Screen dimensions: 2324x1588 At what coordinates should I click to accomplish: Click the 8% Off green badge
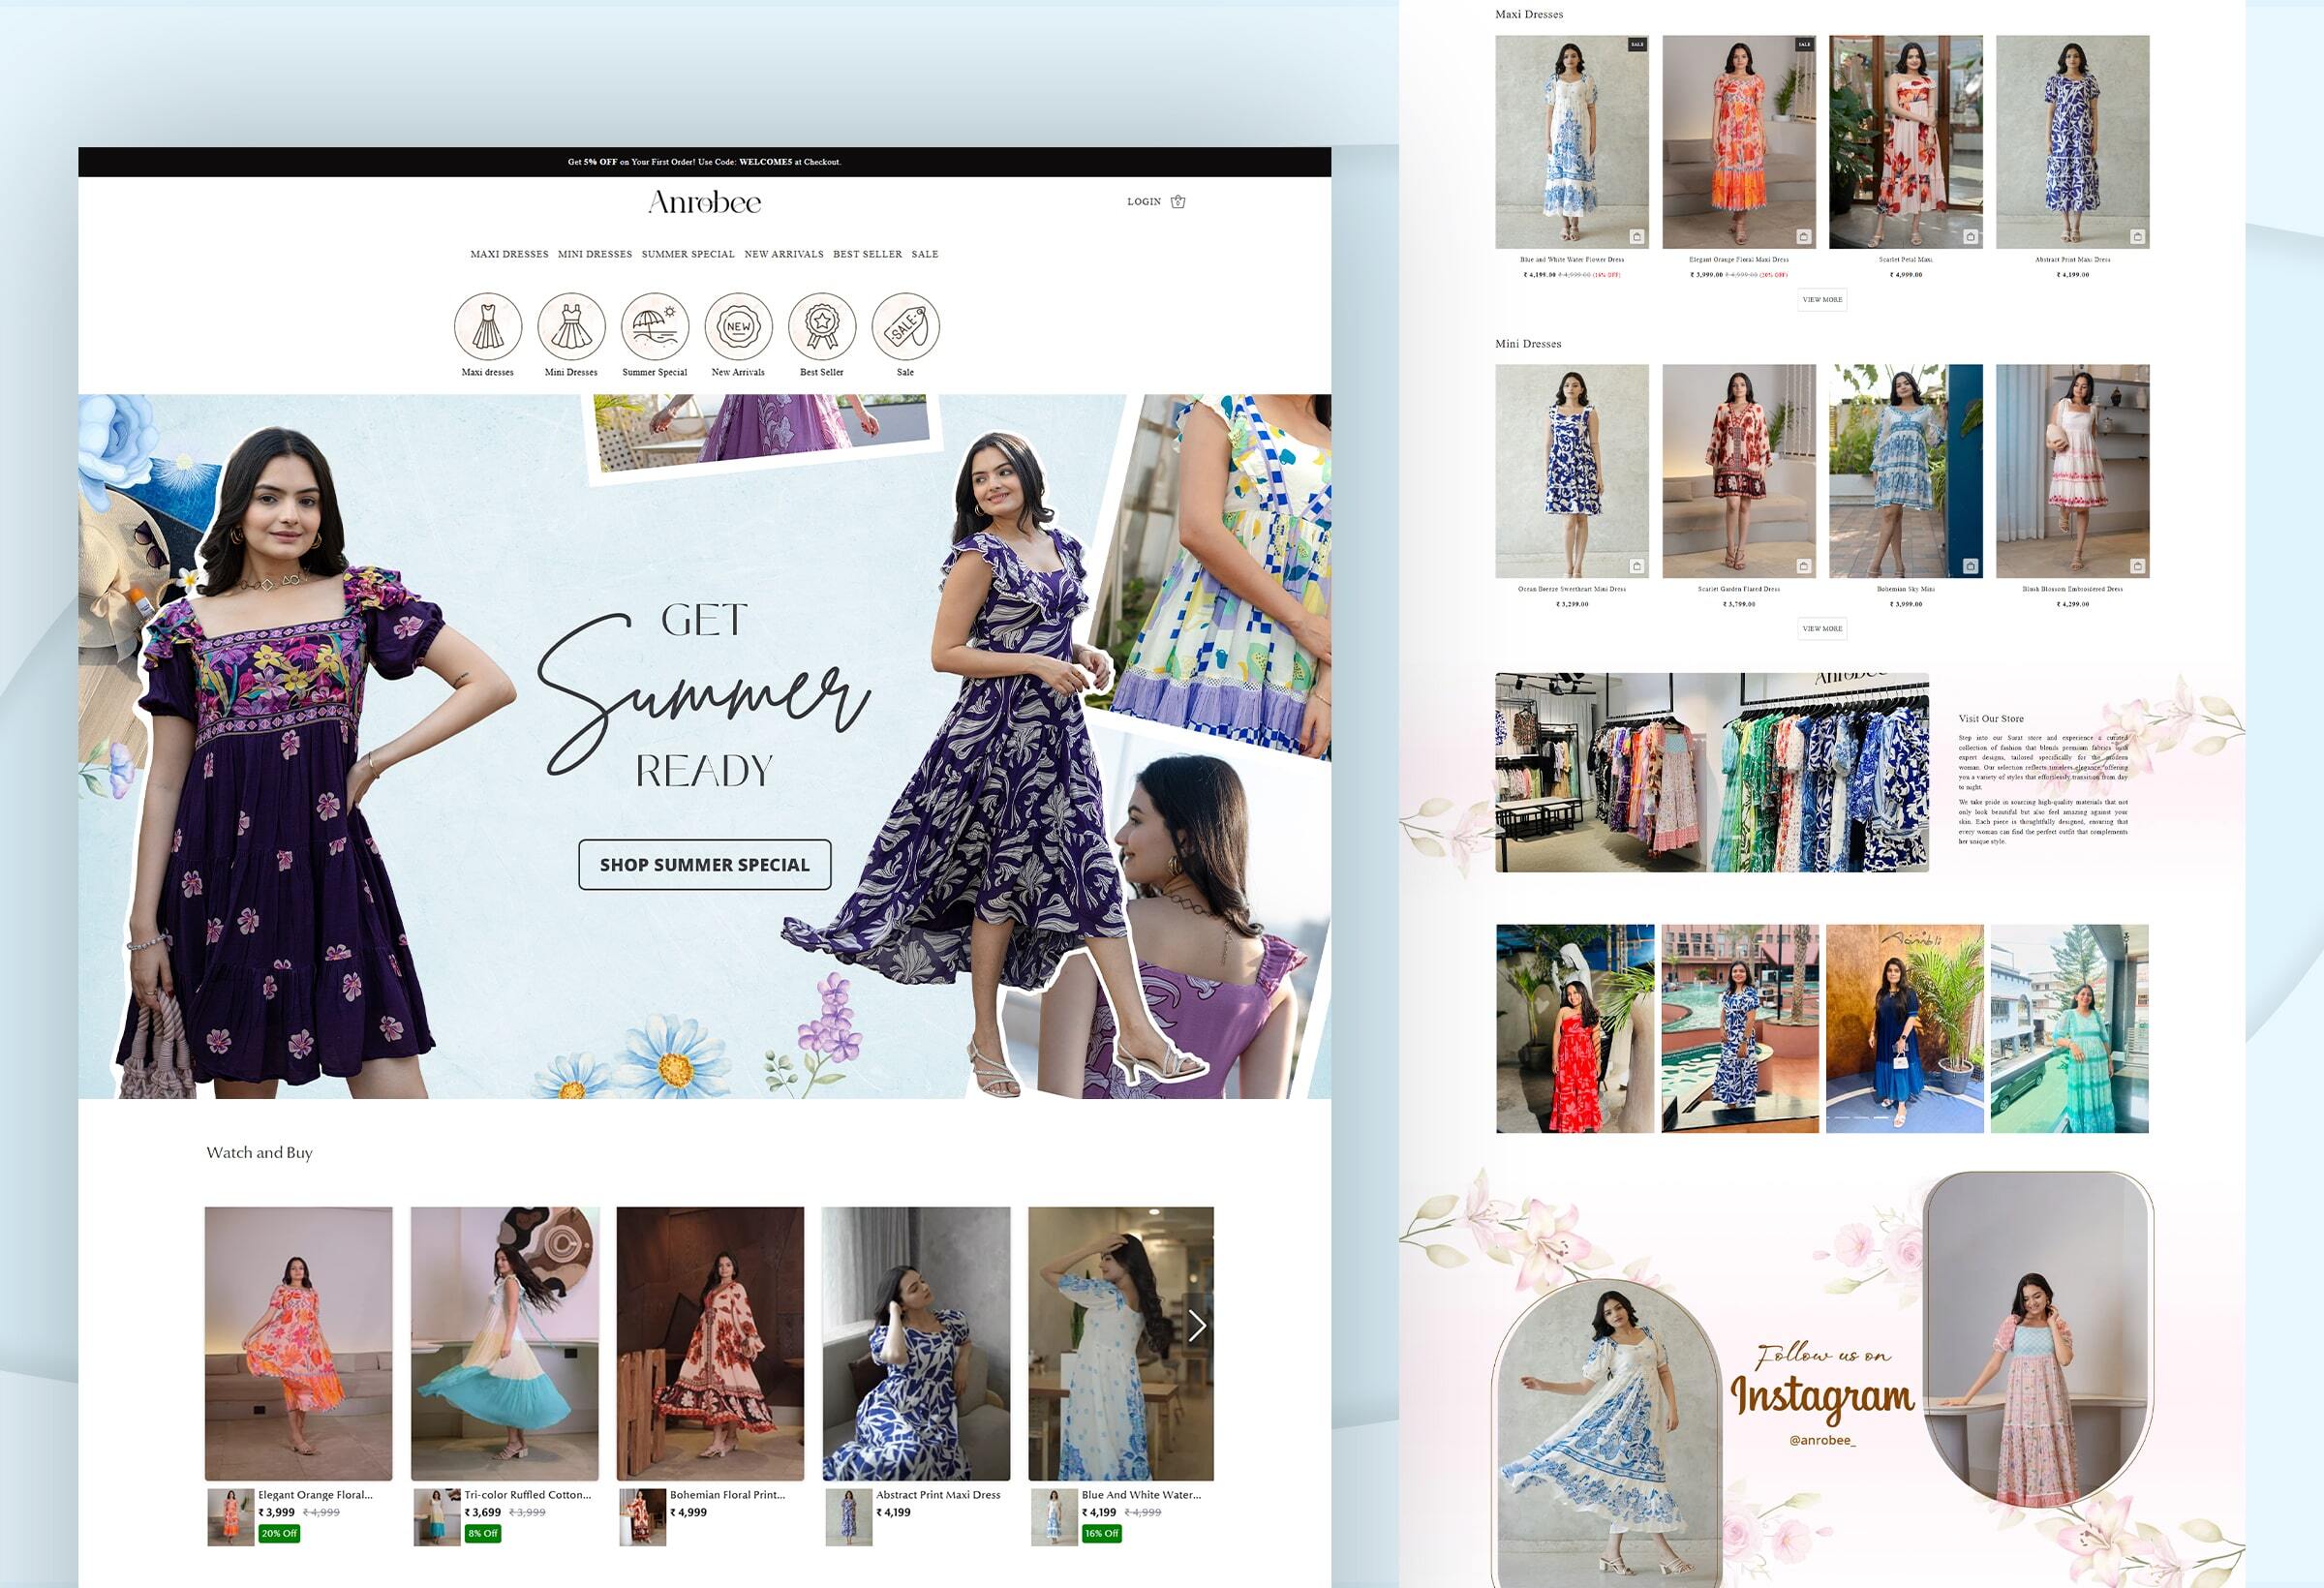point(483,1533)
